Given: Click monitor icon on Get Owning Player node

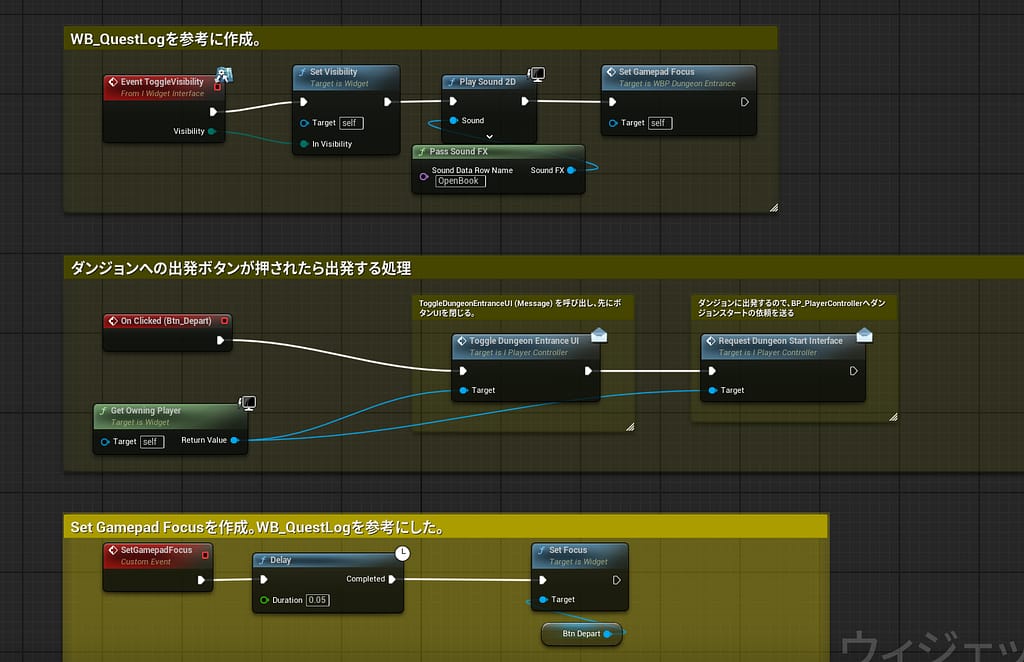Looking at the screenshot, I should click(x=247, y=403).
